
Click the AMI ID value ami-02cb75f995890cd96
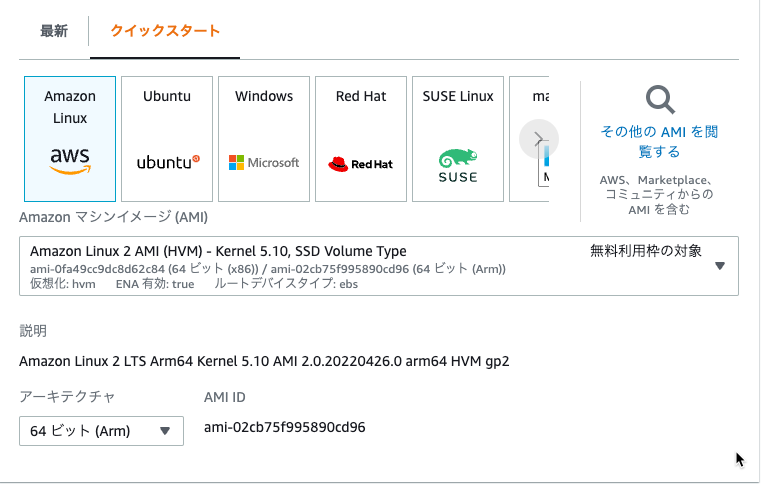[x=285, y=427]
